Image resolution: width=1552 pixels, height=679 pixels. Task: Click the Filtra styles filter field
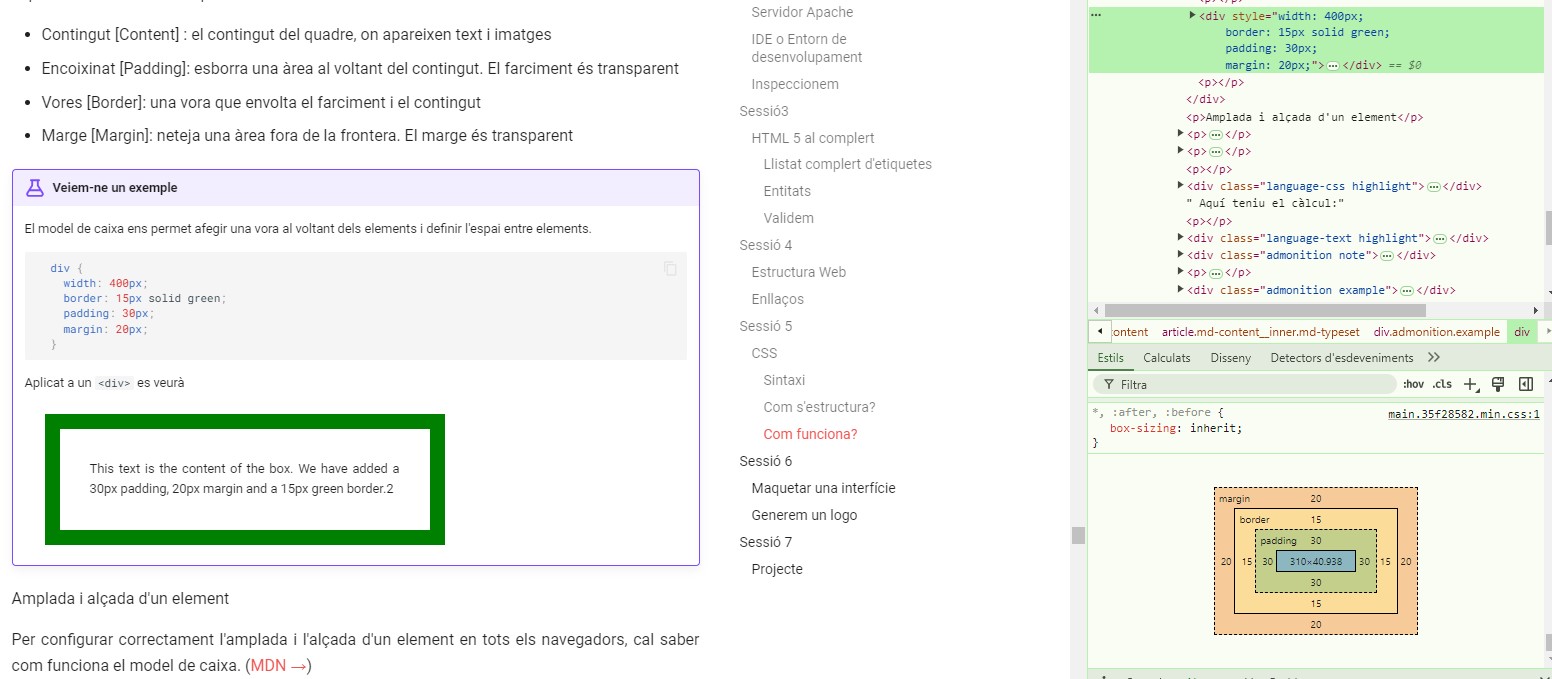tap(1245, 384)
